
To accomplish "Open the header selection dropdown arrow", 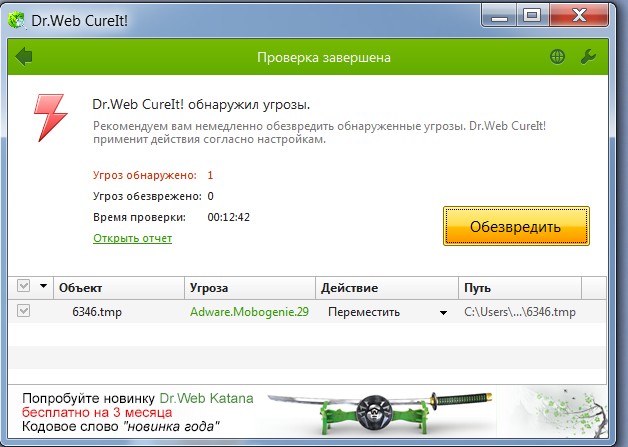I will point(43,286).
